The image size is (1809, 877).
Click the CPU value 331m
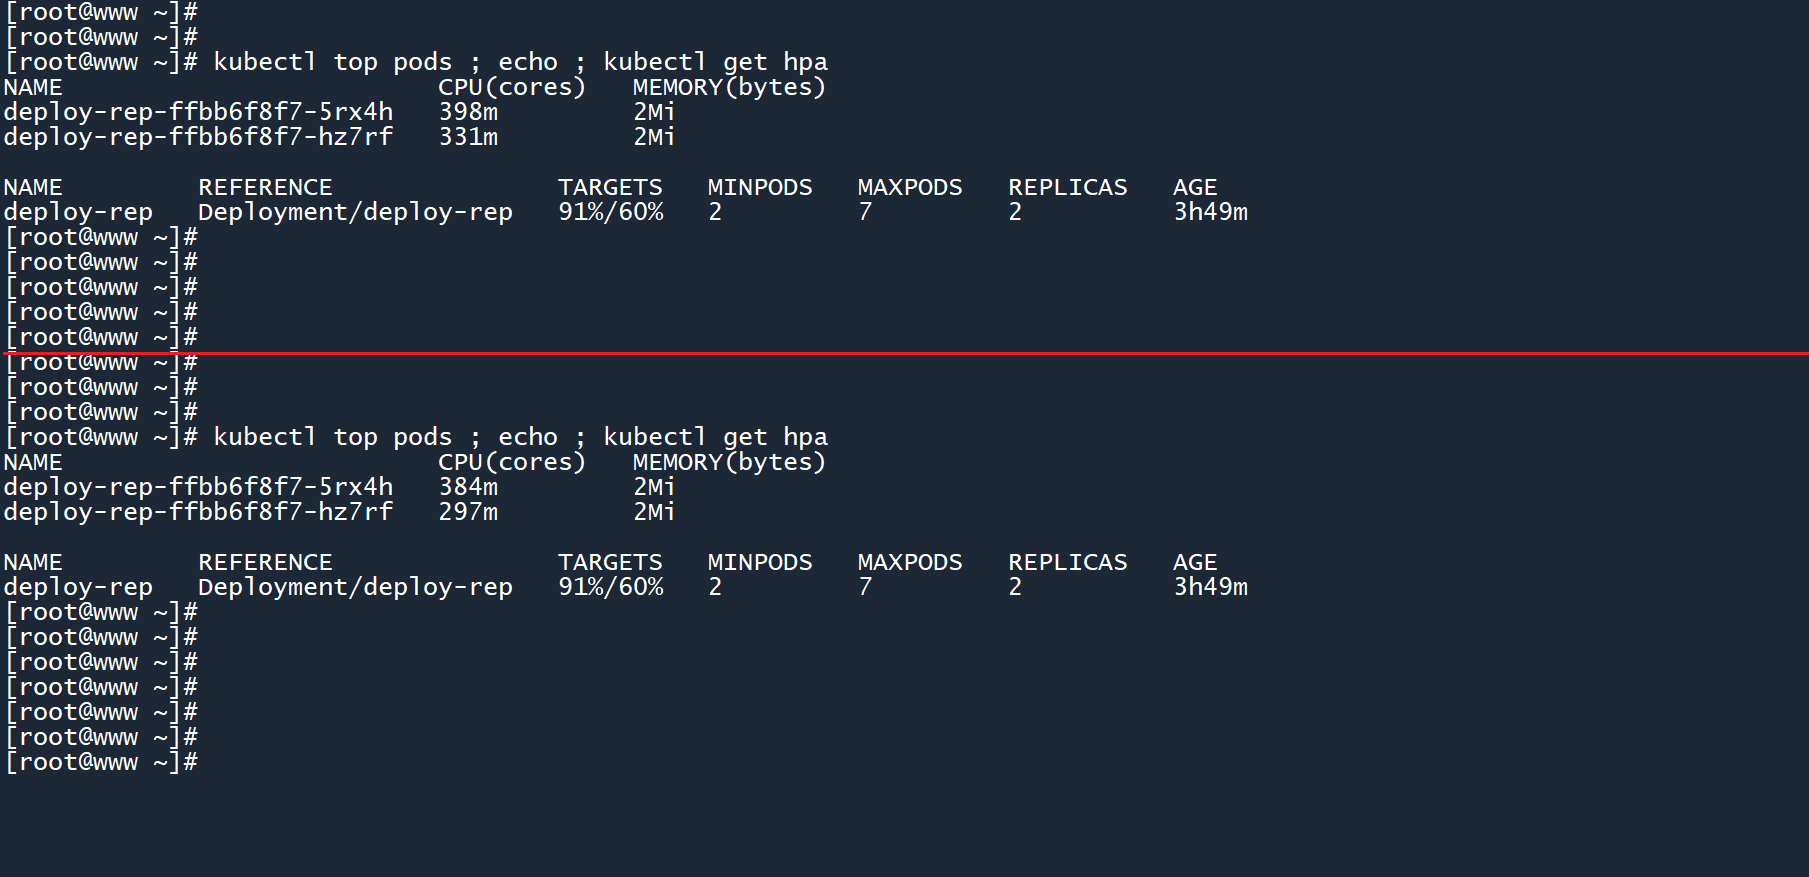pyautogui.click(x=468, y=137)
